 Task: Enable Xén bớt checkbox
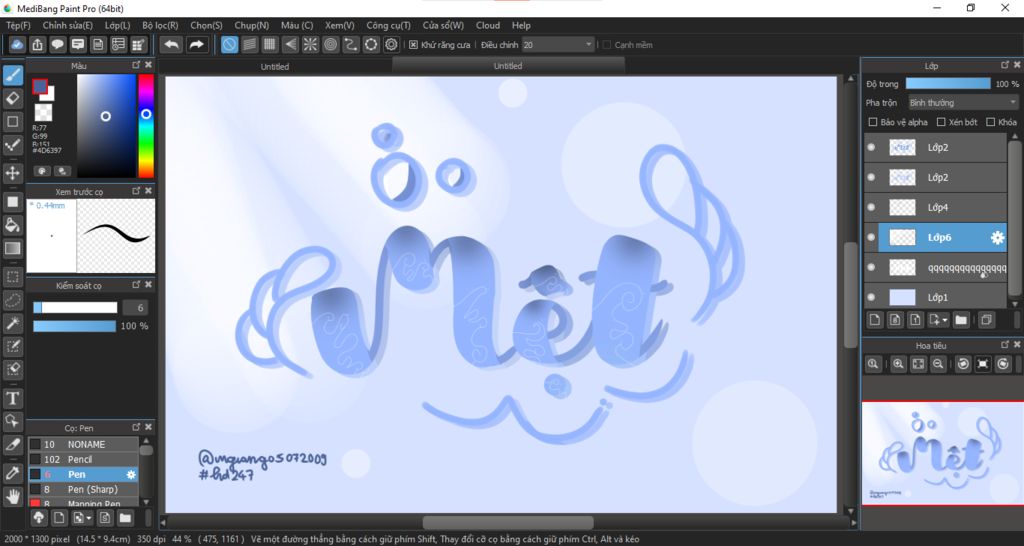[941, 122]
